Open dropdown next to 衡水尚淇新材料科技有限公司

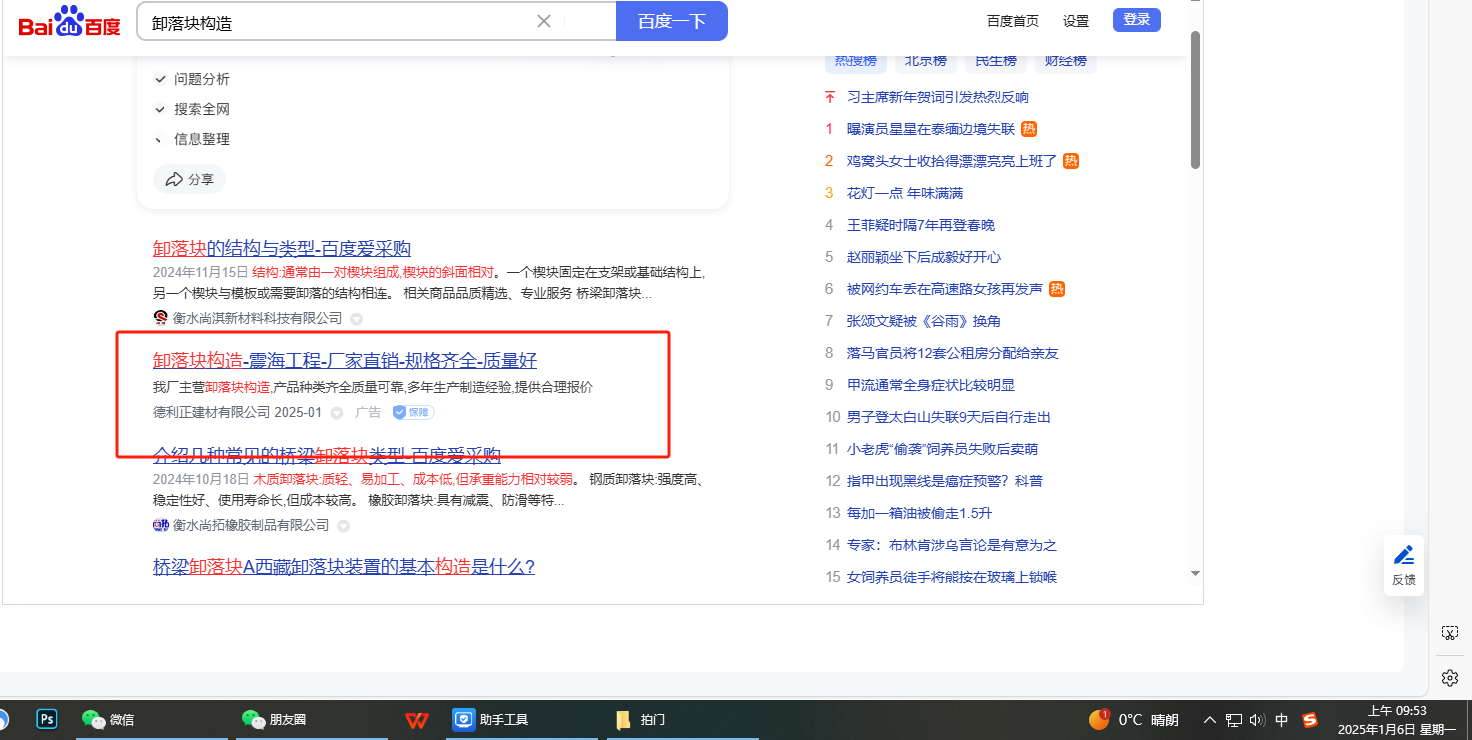click(x=356, y=318)
